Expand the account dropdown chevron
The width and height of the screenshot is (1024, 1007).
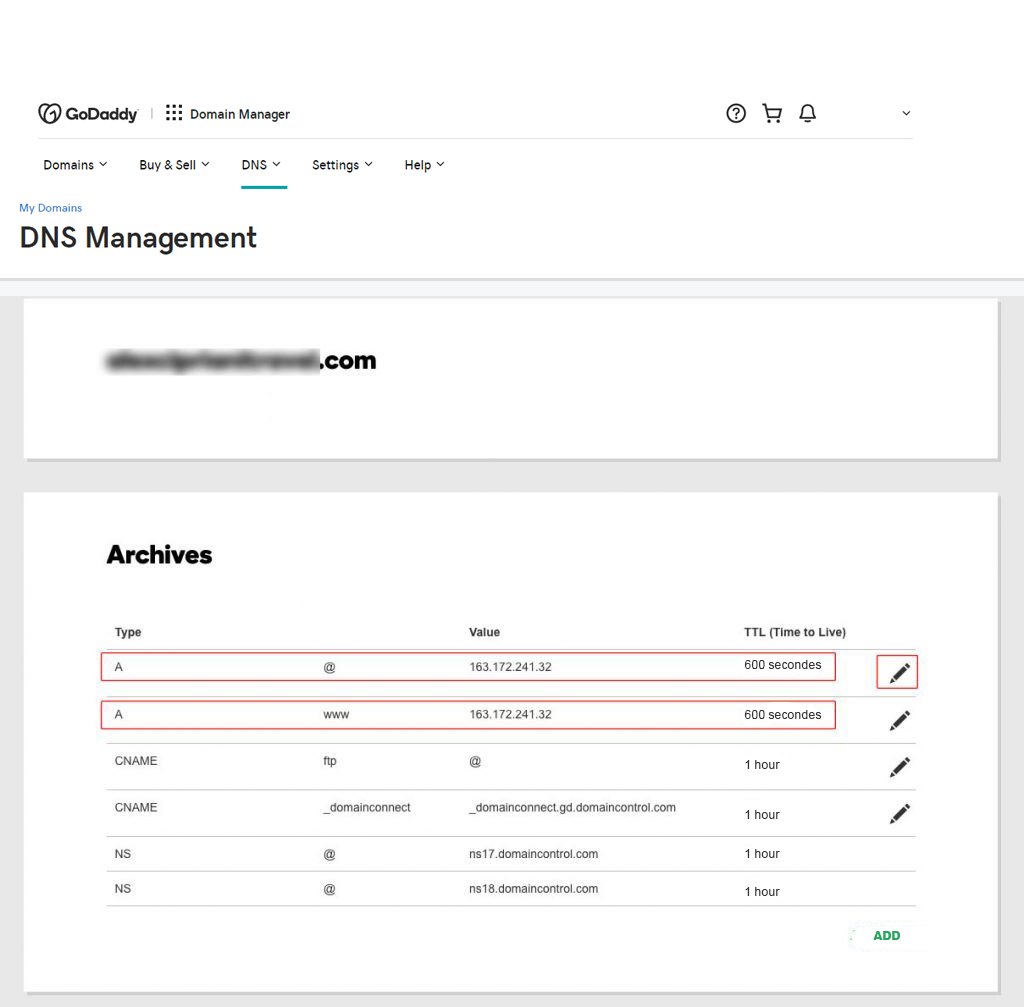pyautogui.click(x=906, y=114)
